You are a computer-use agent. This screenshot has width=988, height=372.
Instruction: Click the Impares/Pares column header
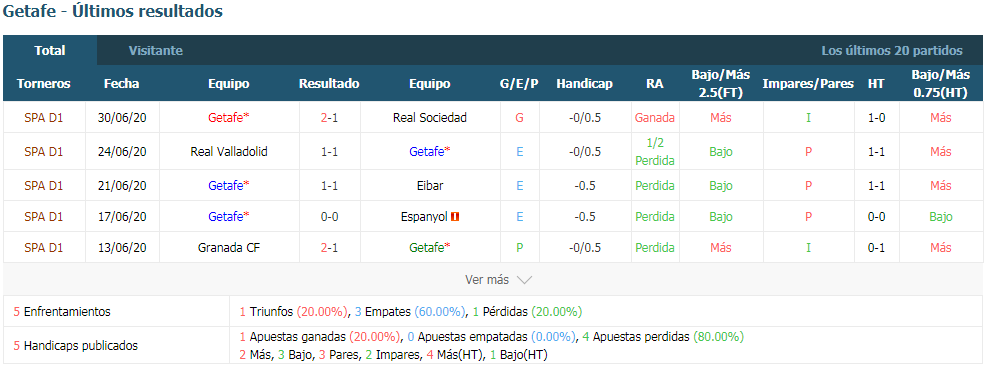tap(808, 84)
